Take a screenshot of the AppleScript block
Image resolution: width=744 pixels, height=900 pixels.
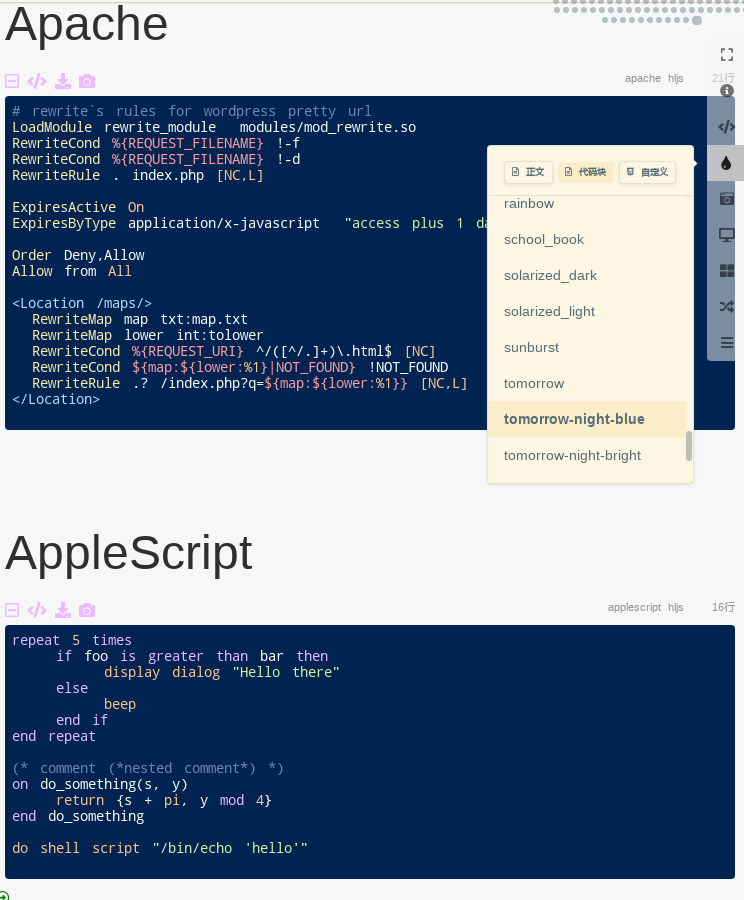tap(87, 610)
